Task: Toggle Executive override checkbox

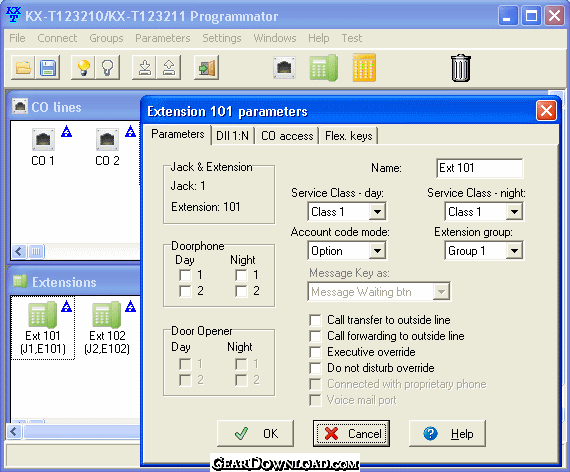Action: (315, 352)
